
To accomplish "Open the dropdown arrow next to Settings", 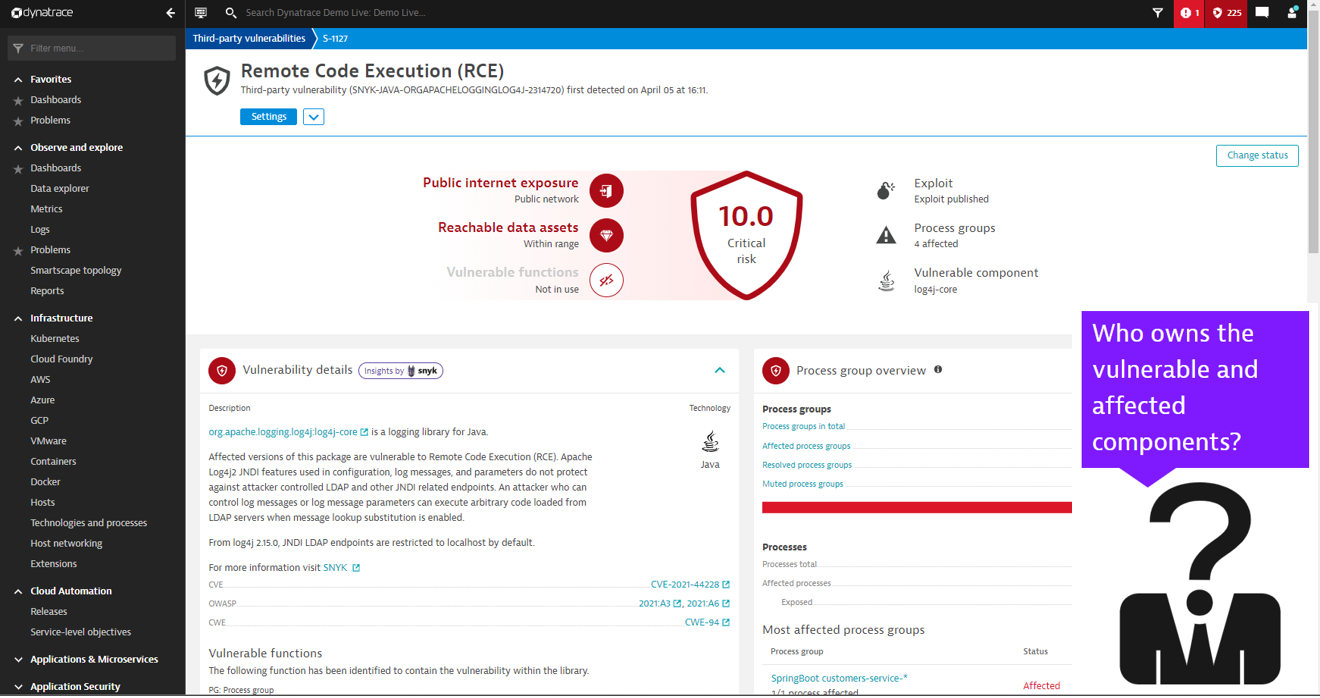I will point(313,117).
